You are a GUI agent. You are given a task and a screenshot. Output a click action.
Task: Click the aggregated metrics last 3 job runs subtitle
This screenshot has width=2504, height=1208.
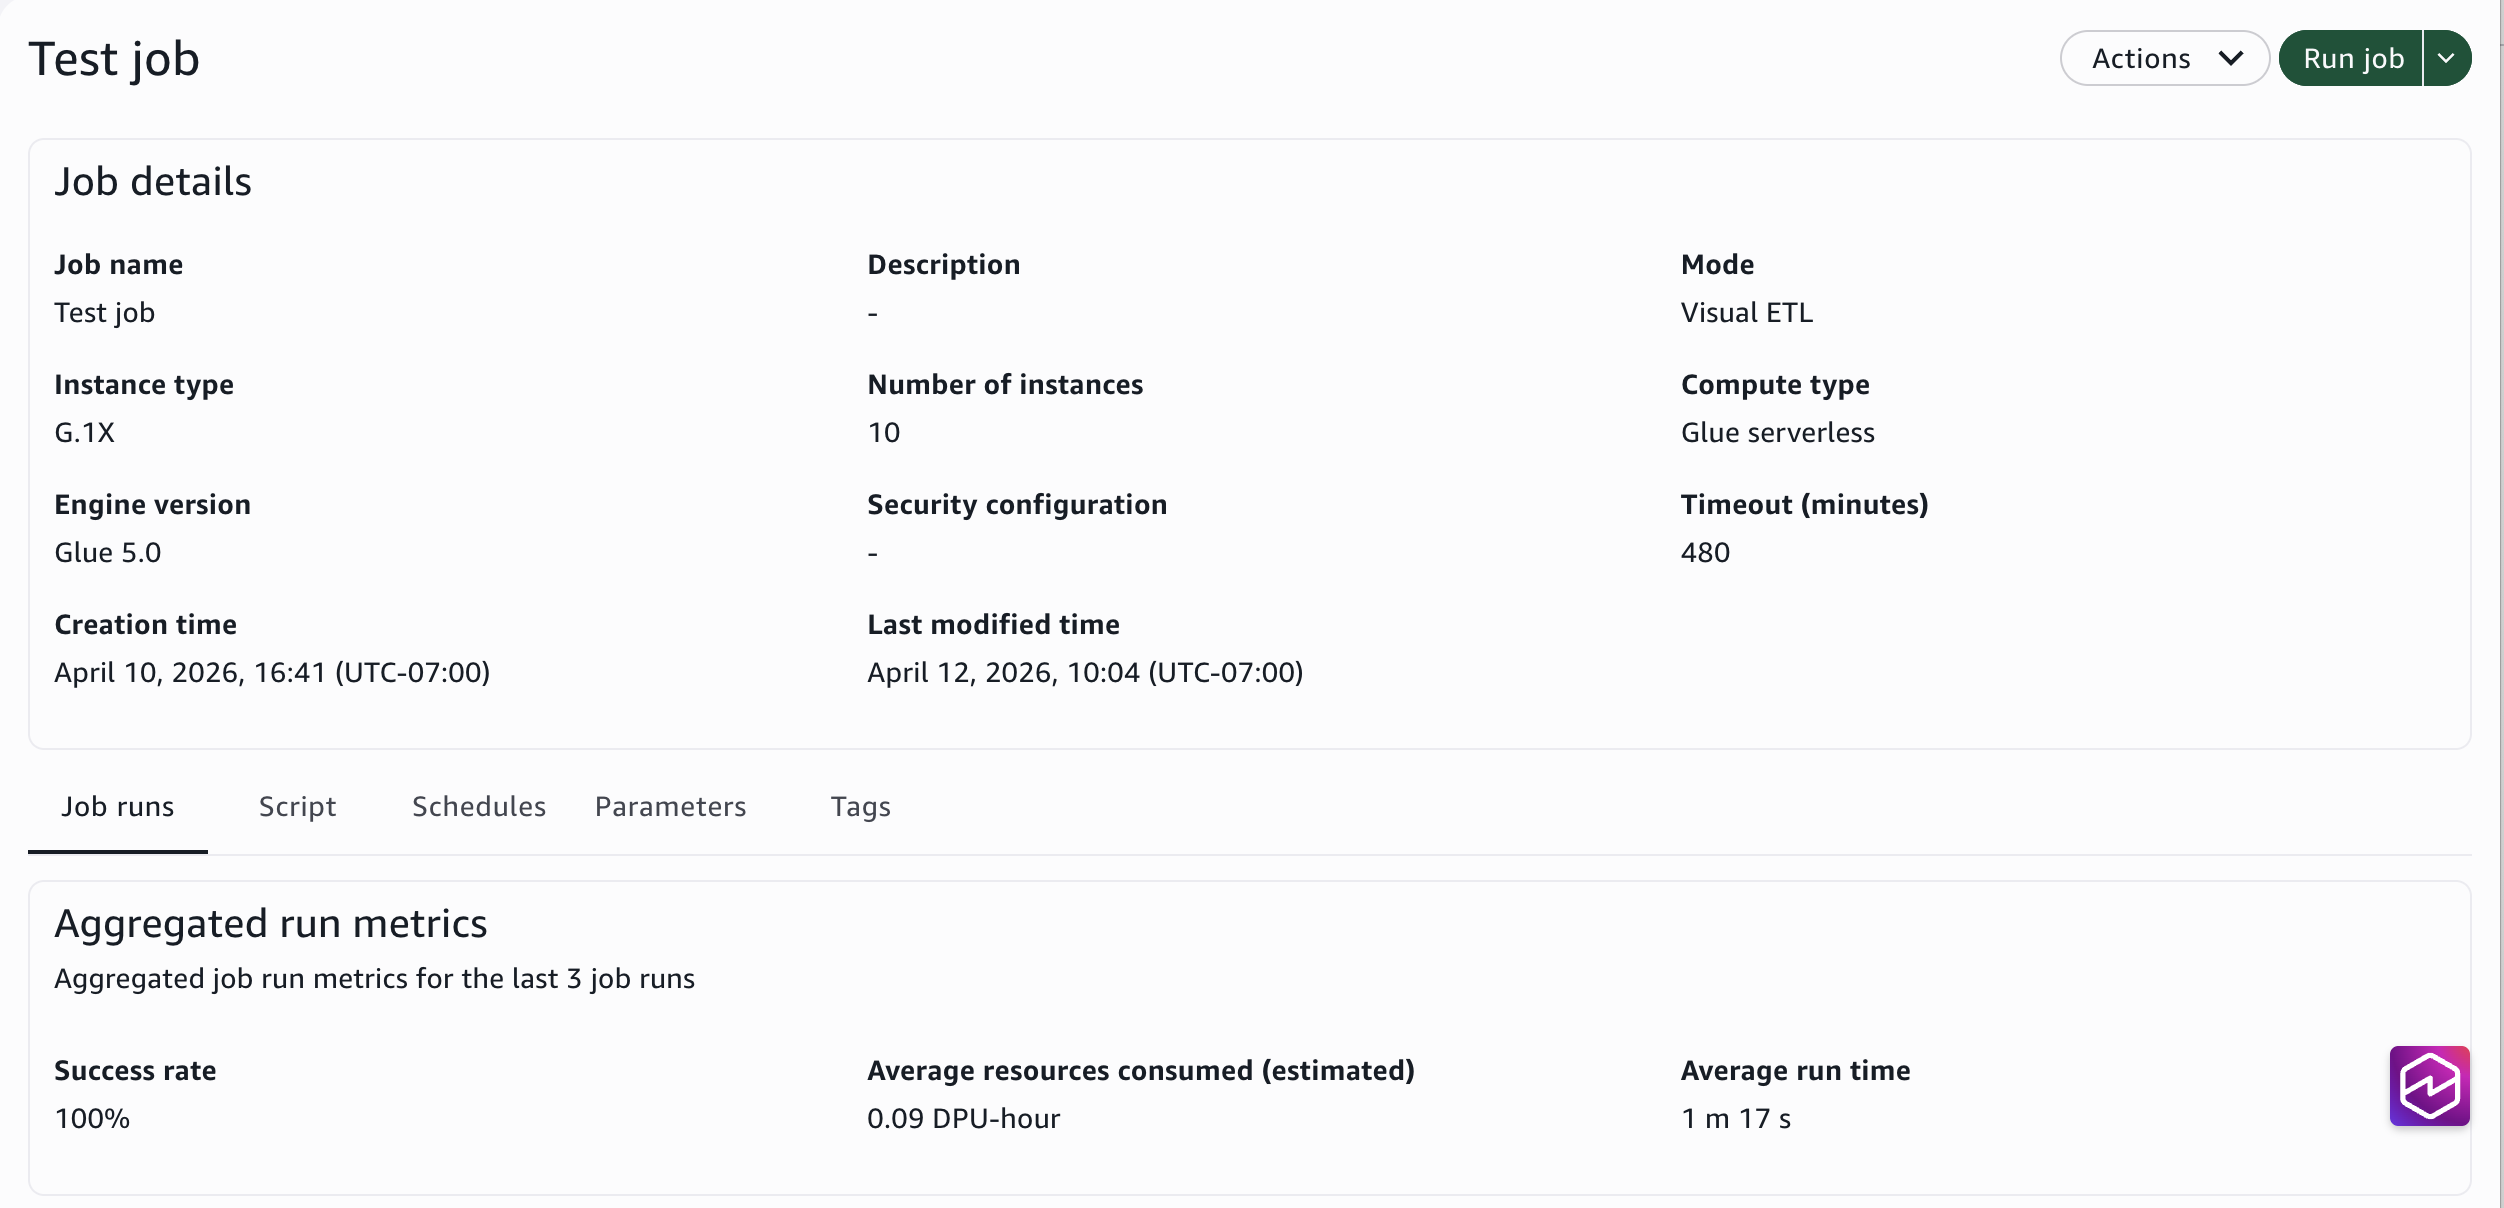click(x=375, y=979)
